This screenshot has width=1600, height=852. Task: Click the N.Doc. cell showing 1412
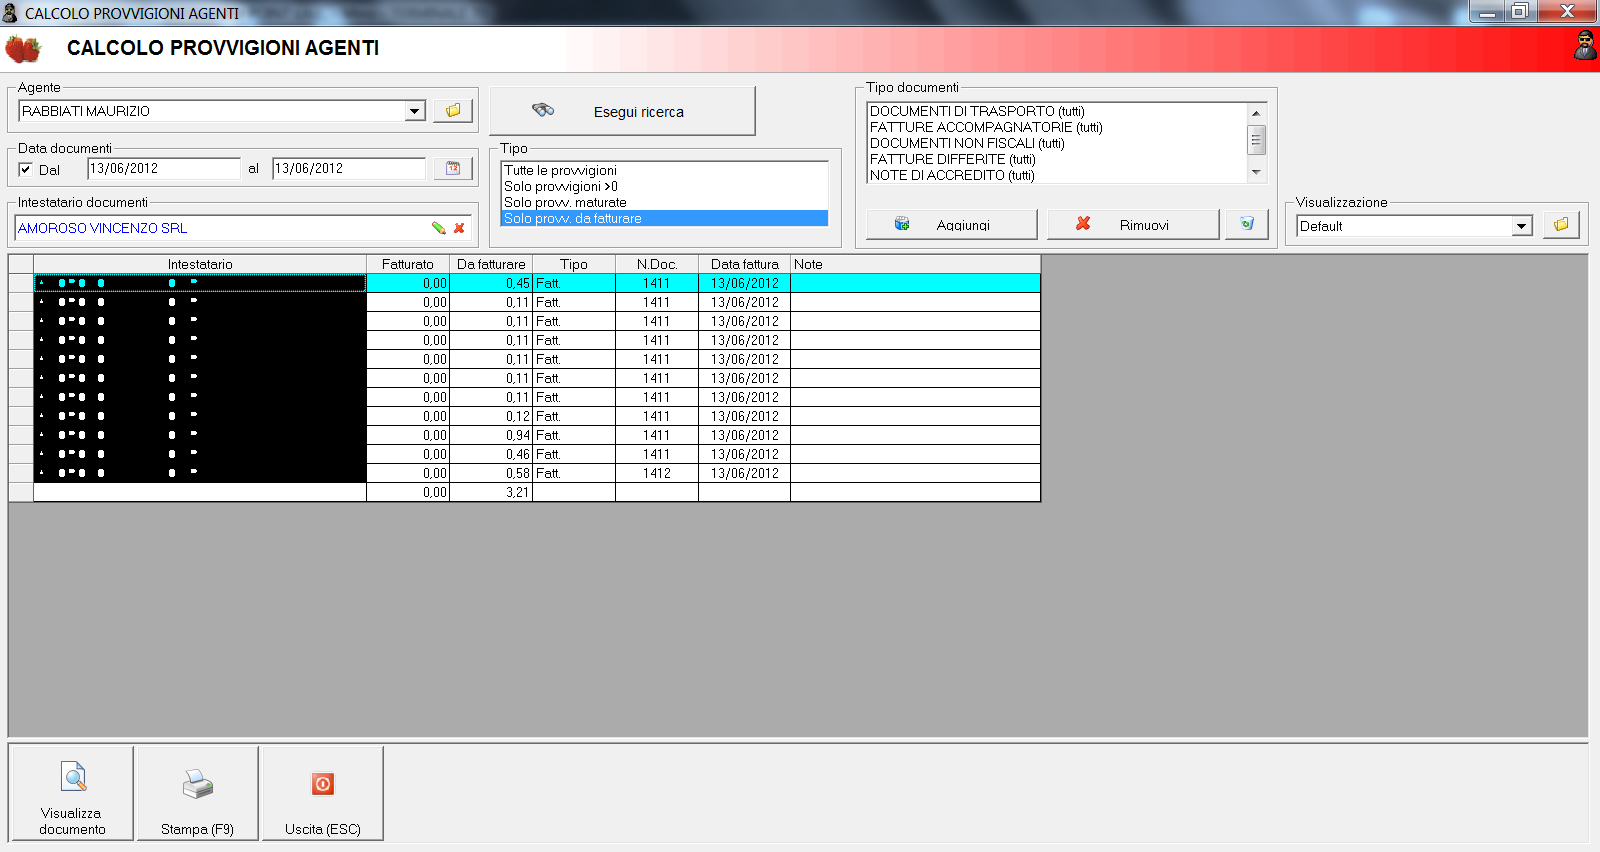coord(657,473)
